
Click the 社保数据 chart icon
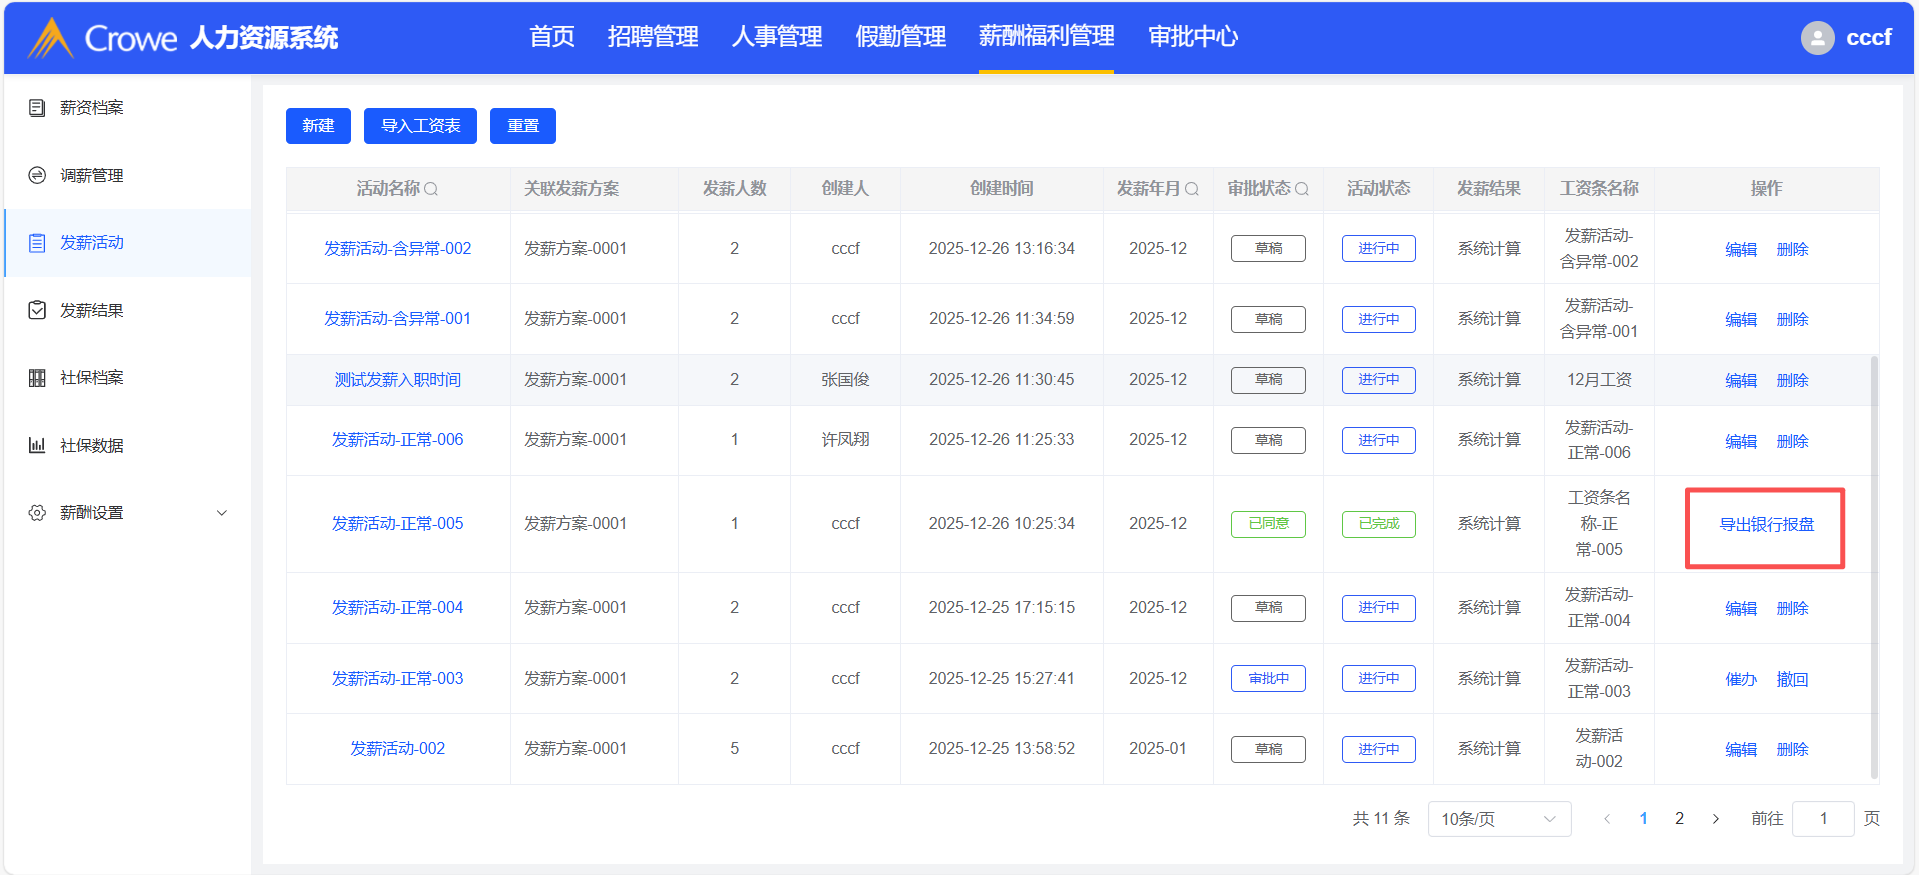[x=37, y=446]
